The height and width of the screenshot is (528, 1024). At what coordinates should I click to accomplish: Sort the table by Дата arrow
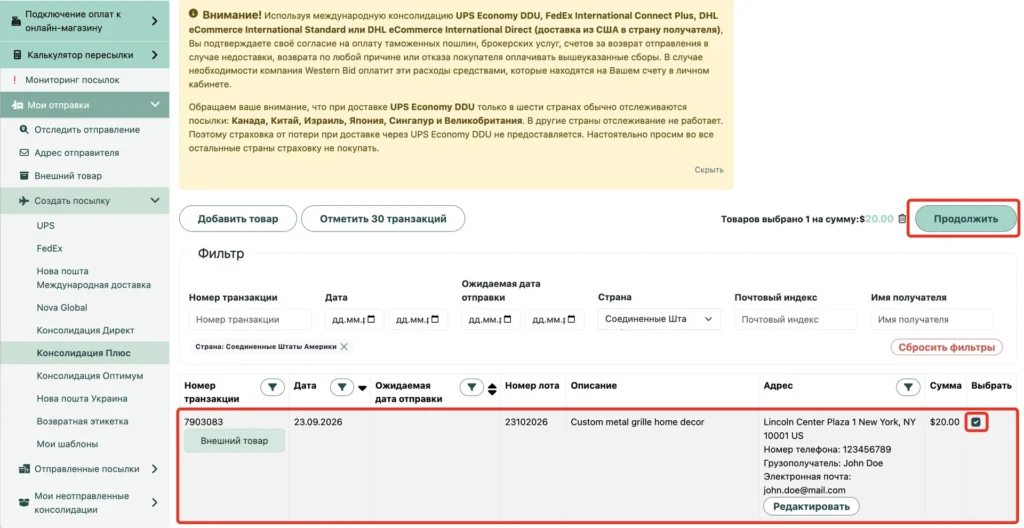362,388
